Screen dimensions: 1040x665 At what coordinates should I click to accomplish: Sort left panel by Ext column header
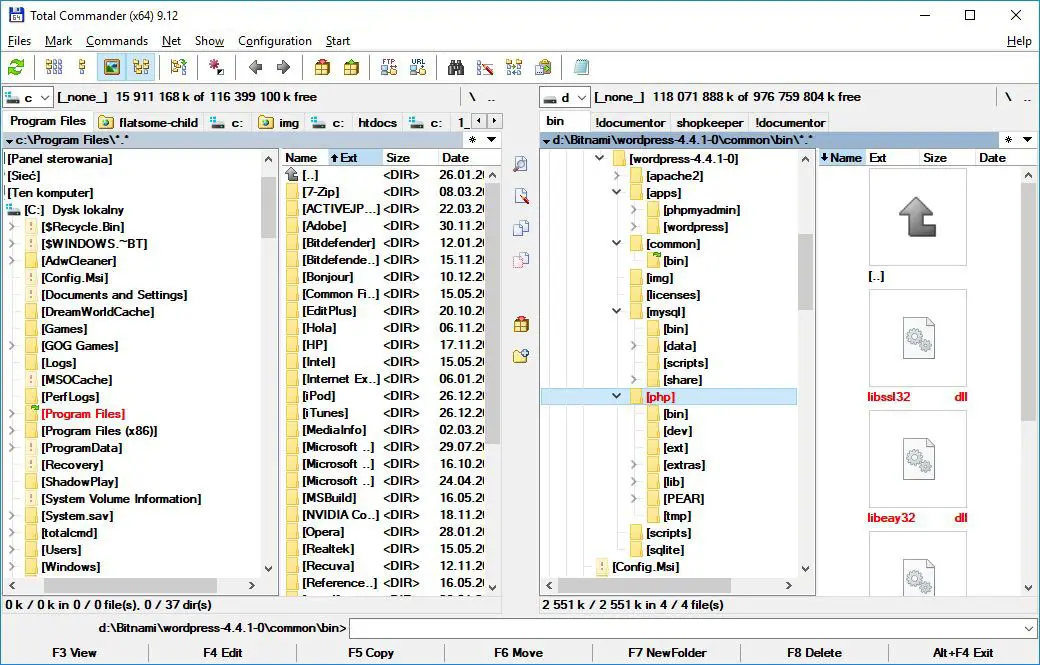(x=355, y=158)
